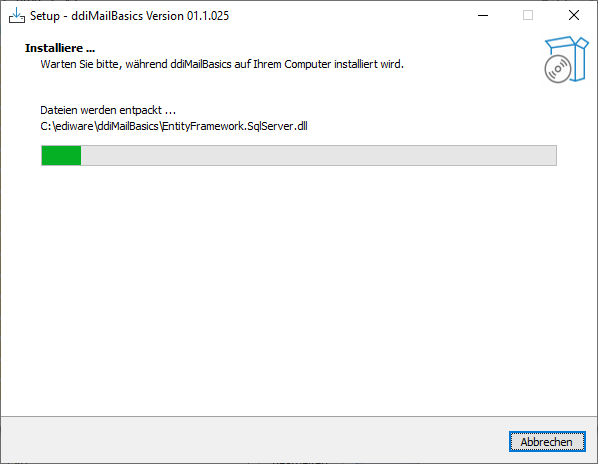The image size is (598, 464).
Task: Click "installiert wird" at end of description
Action: [x=368, y=64]
